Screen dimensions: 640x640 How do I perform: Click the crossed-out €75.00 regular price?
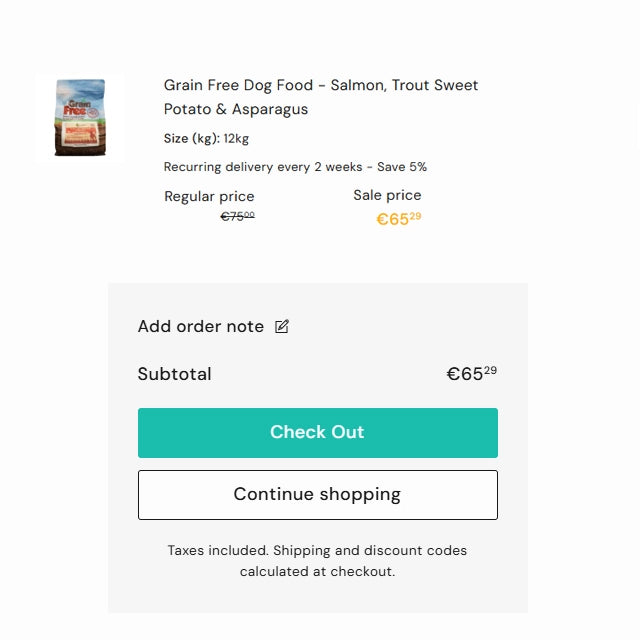click(x=237, y=216)
